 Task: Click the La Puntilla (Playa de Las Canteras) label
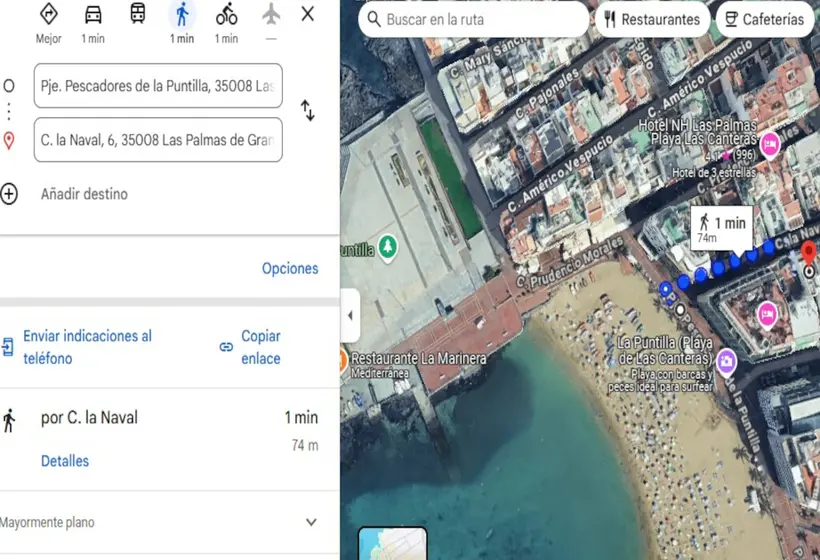[664, 350]
